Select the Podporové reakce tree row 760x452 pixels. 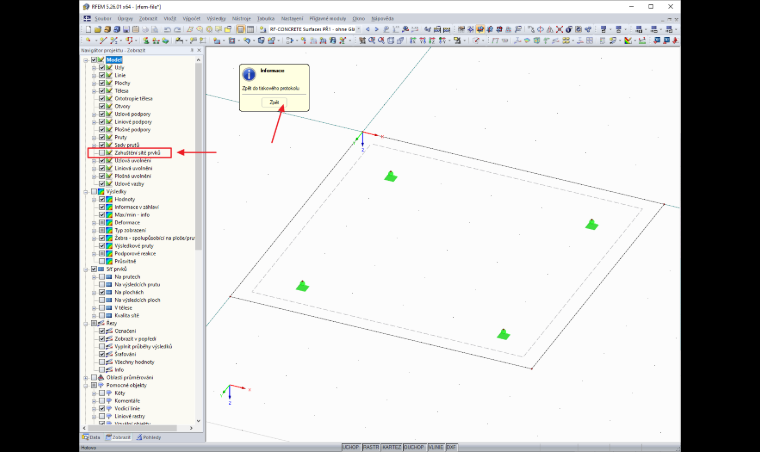coord(135,254)
